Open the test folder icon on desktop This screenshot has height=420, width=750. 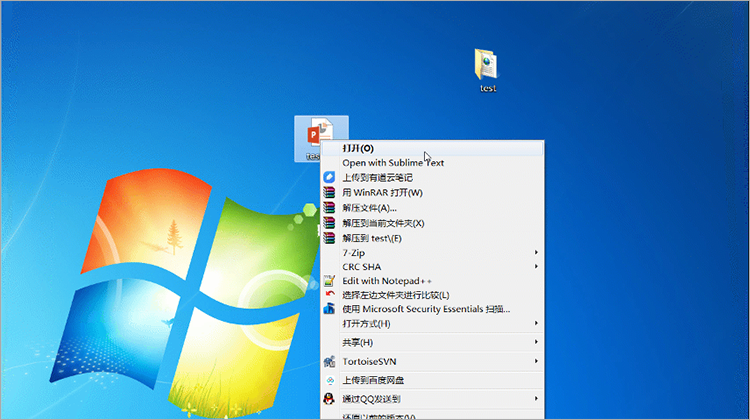tap(486, 64)
